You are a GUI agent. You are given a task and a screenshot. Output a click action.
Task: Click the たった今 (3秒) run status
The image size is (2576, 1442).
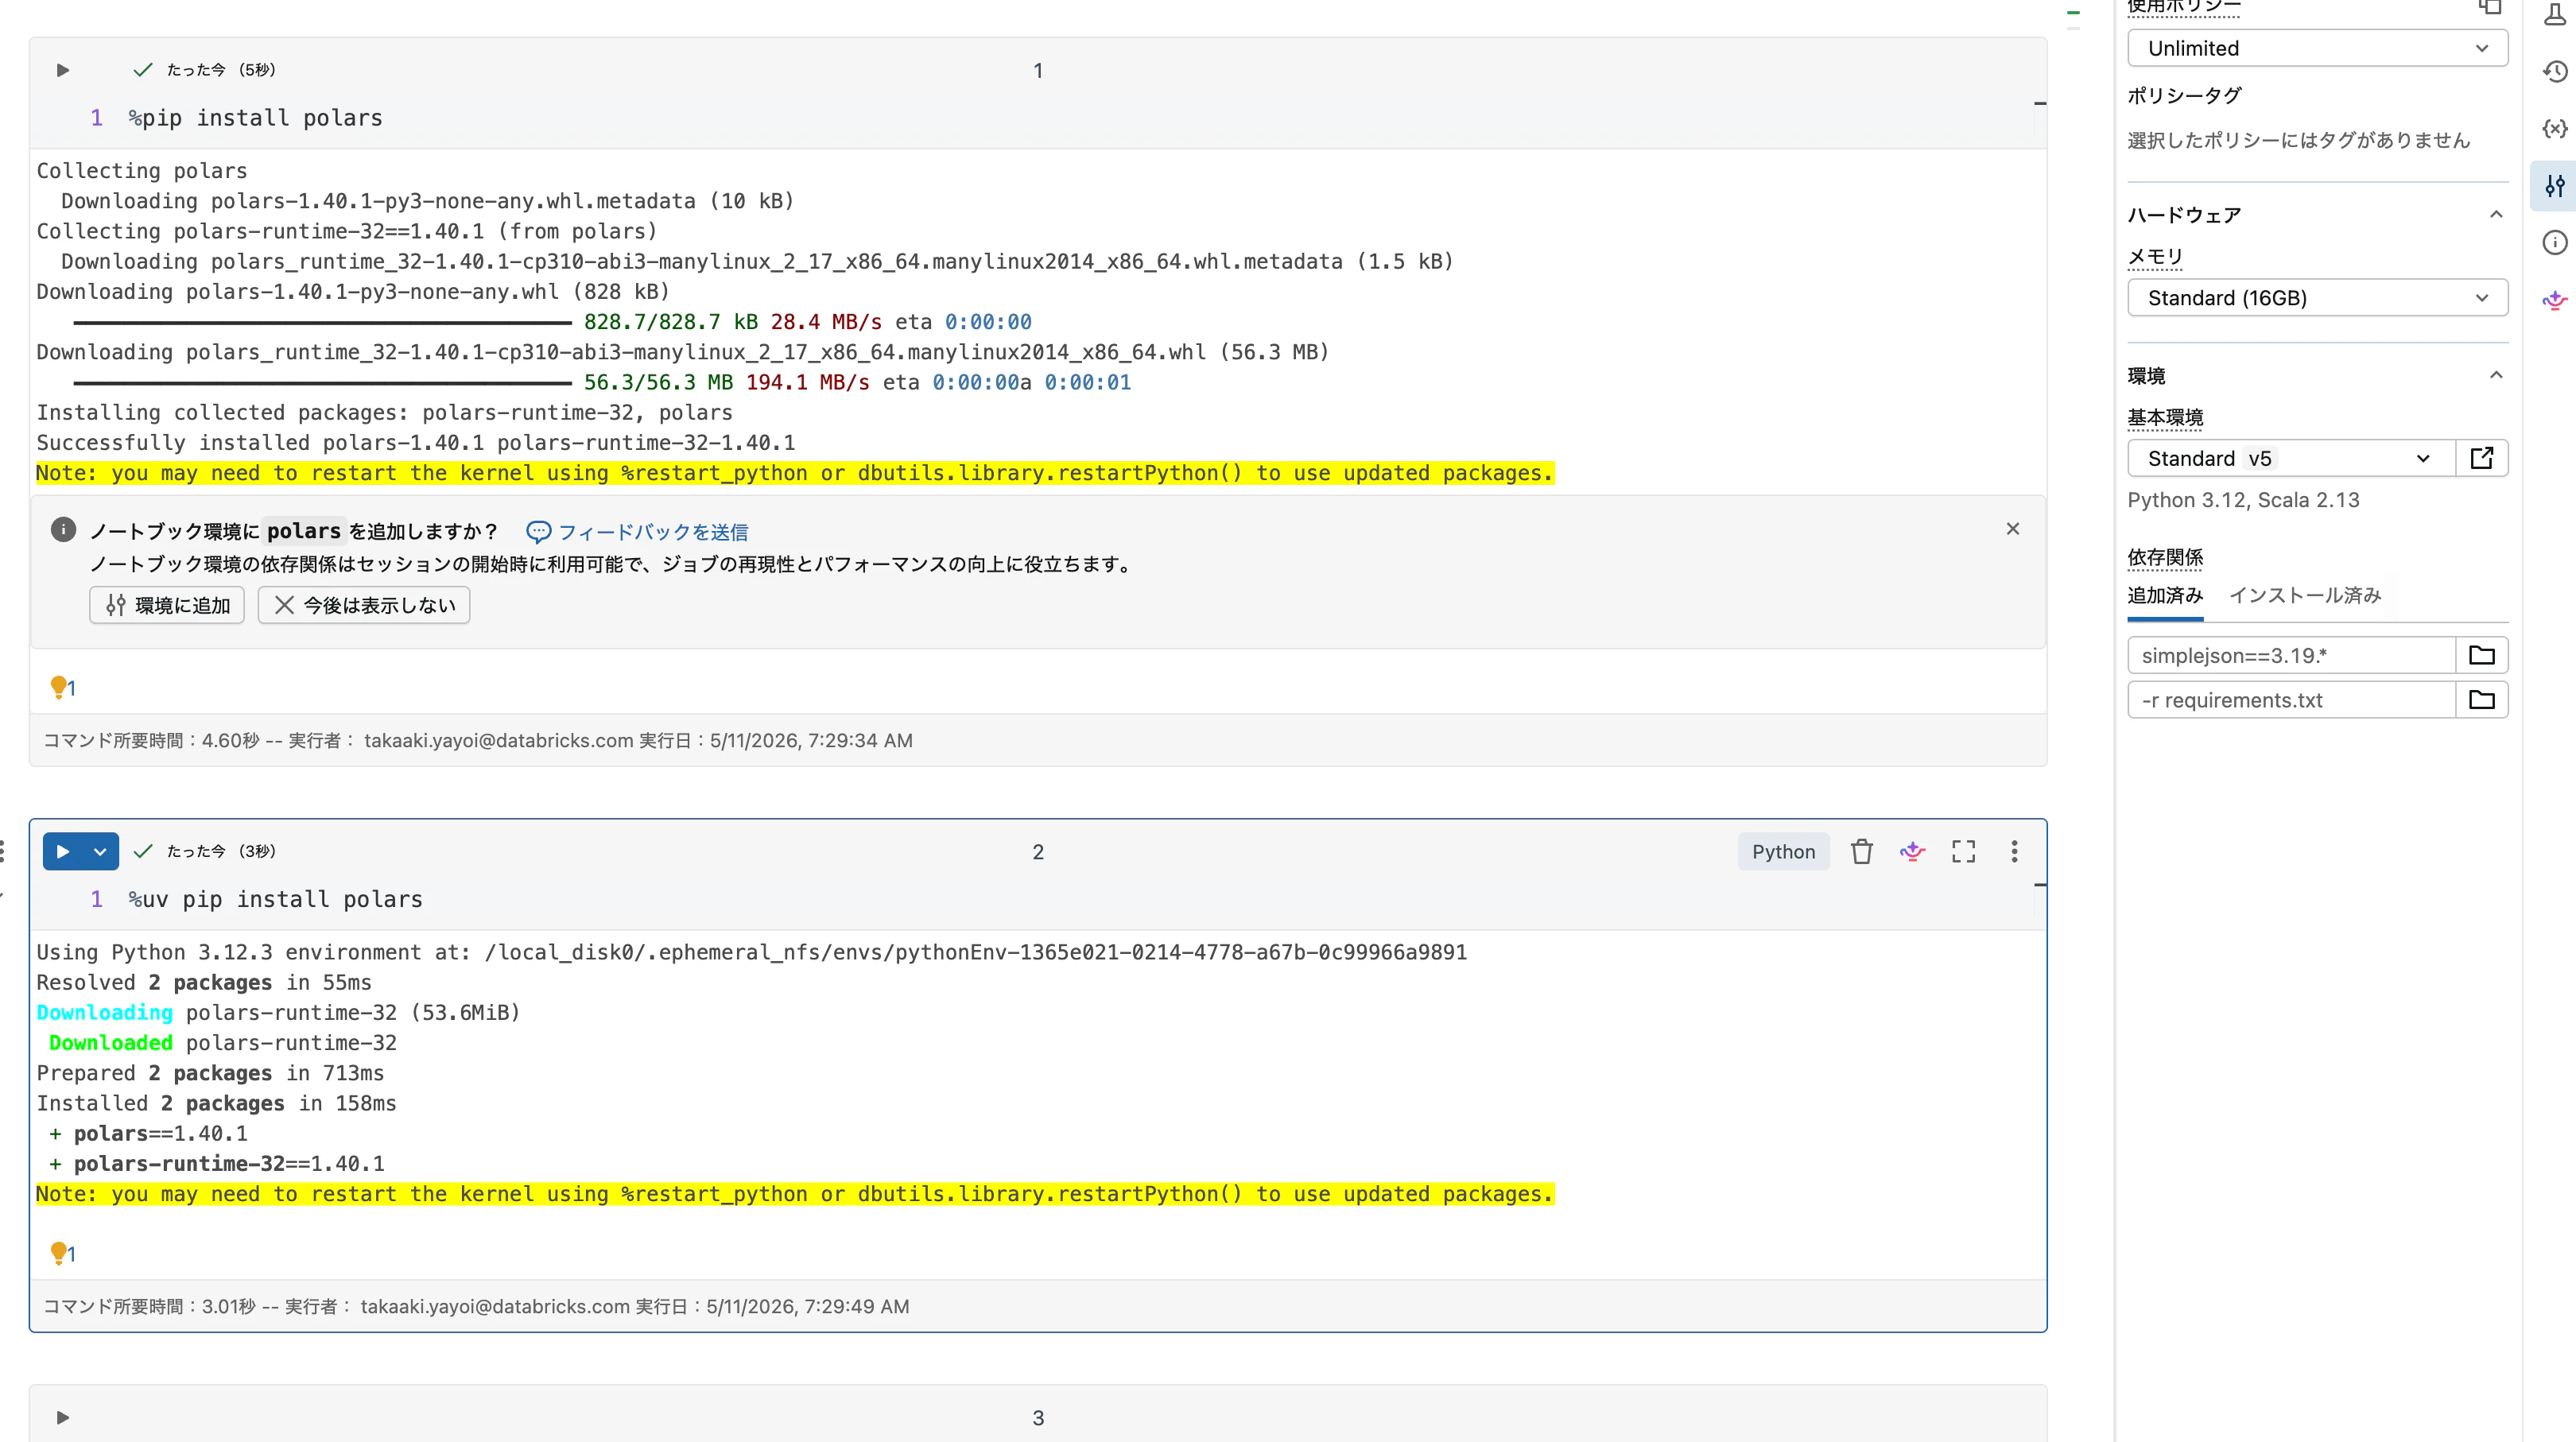click(221, 851)
